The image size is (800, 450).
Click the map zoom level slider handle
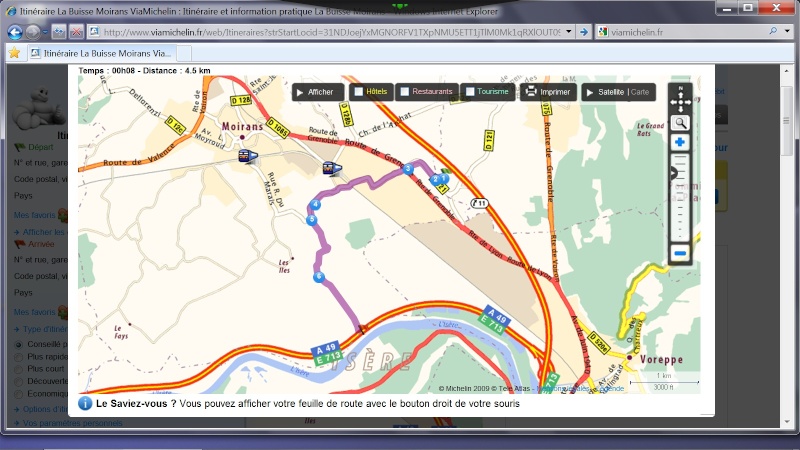(673, 173)
